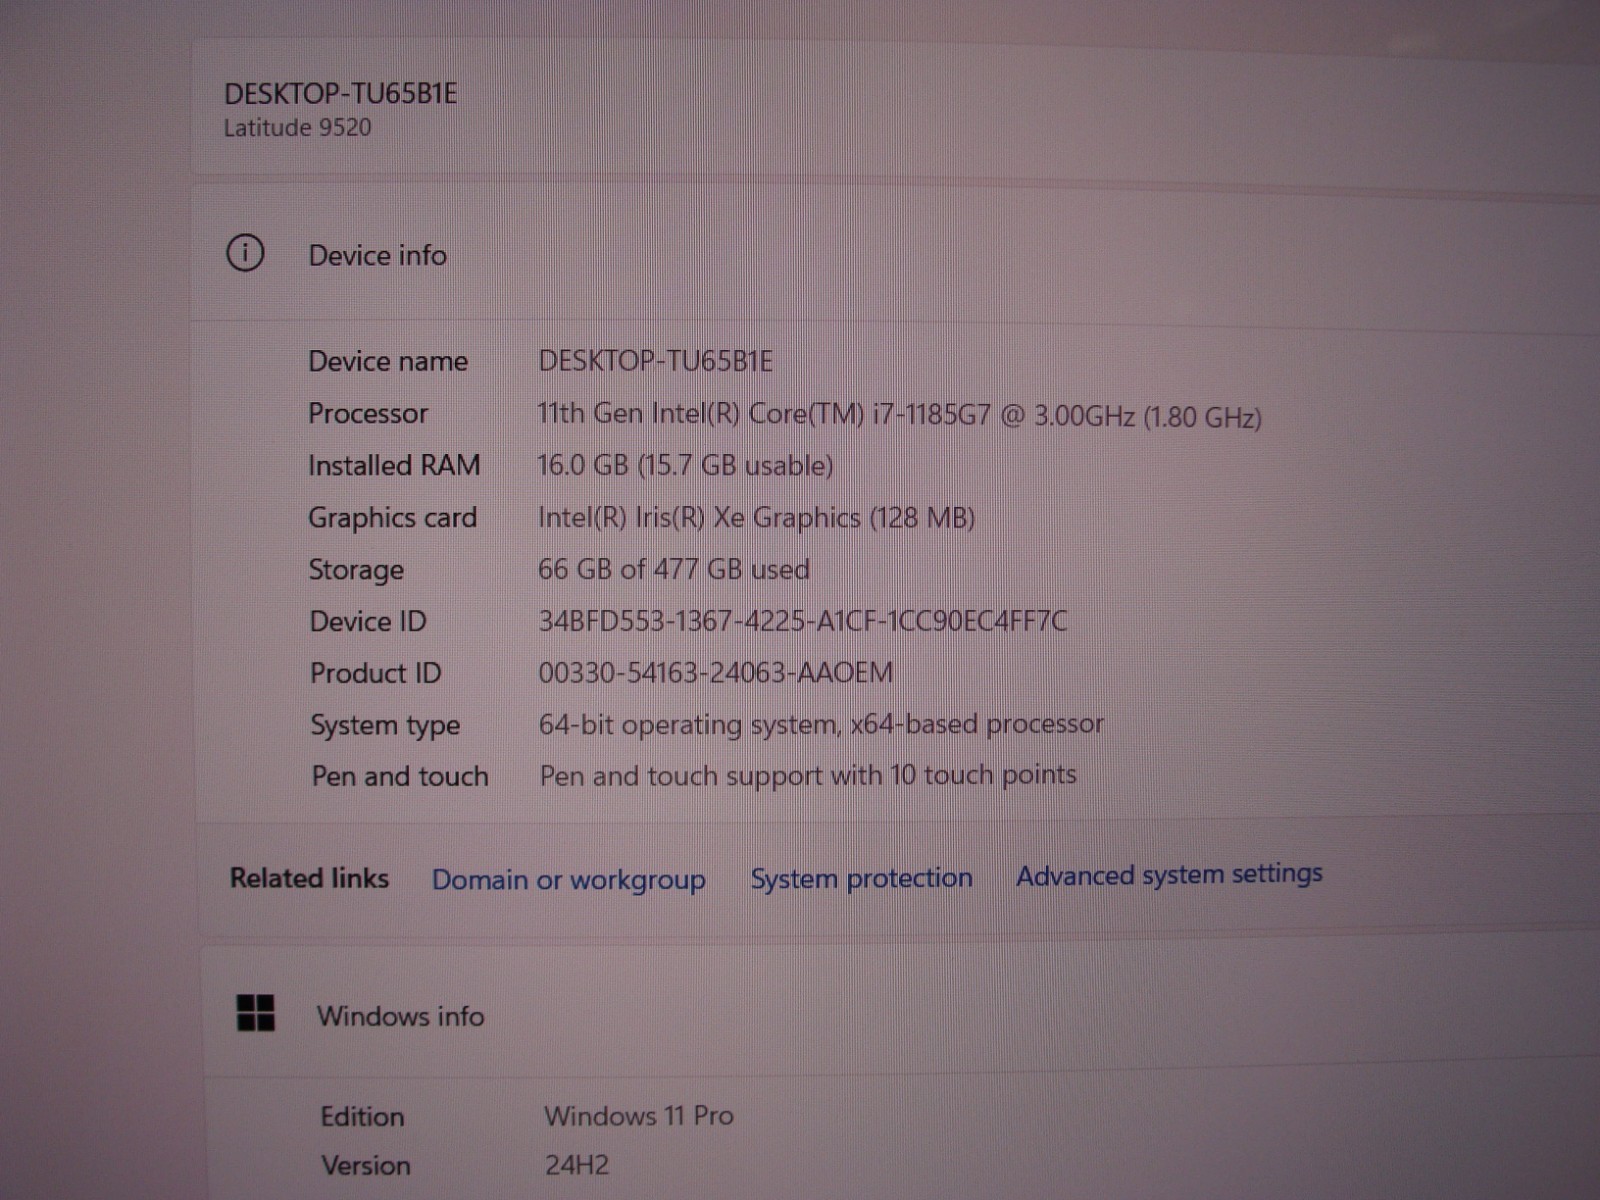Select the 16.0 GB (15.7 GB usable) value
Screen dimensions: 1600x1200
click(685, 465)
